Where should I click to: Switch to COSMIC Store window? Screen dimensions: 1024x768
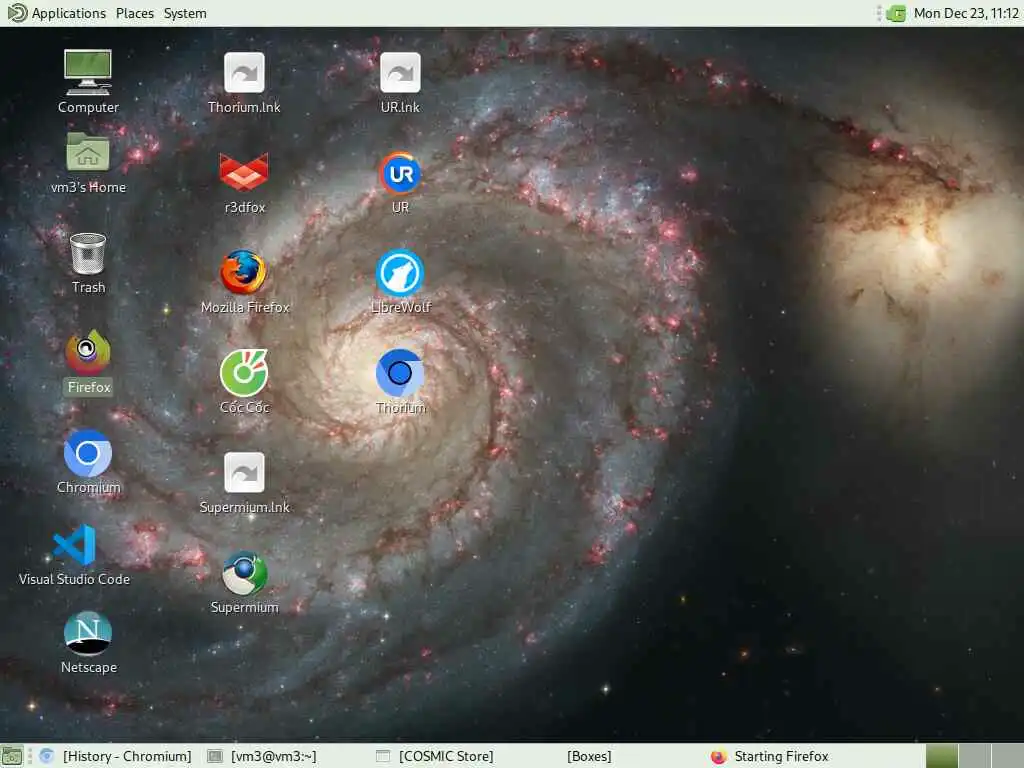click(x=435, y=756)
